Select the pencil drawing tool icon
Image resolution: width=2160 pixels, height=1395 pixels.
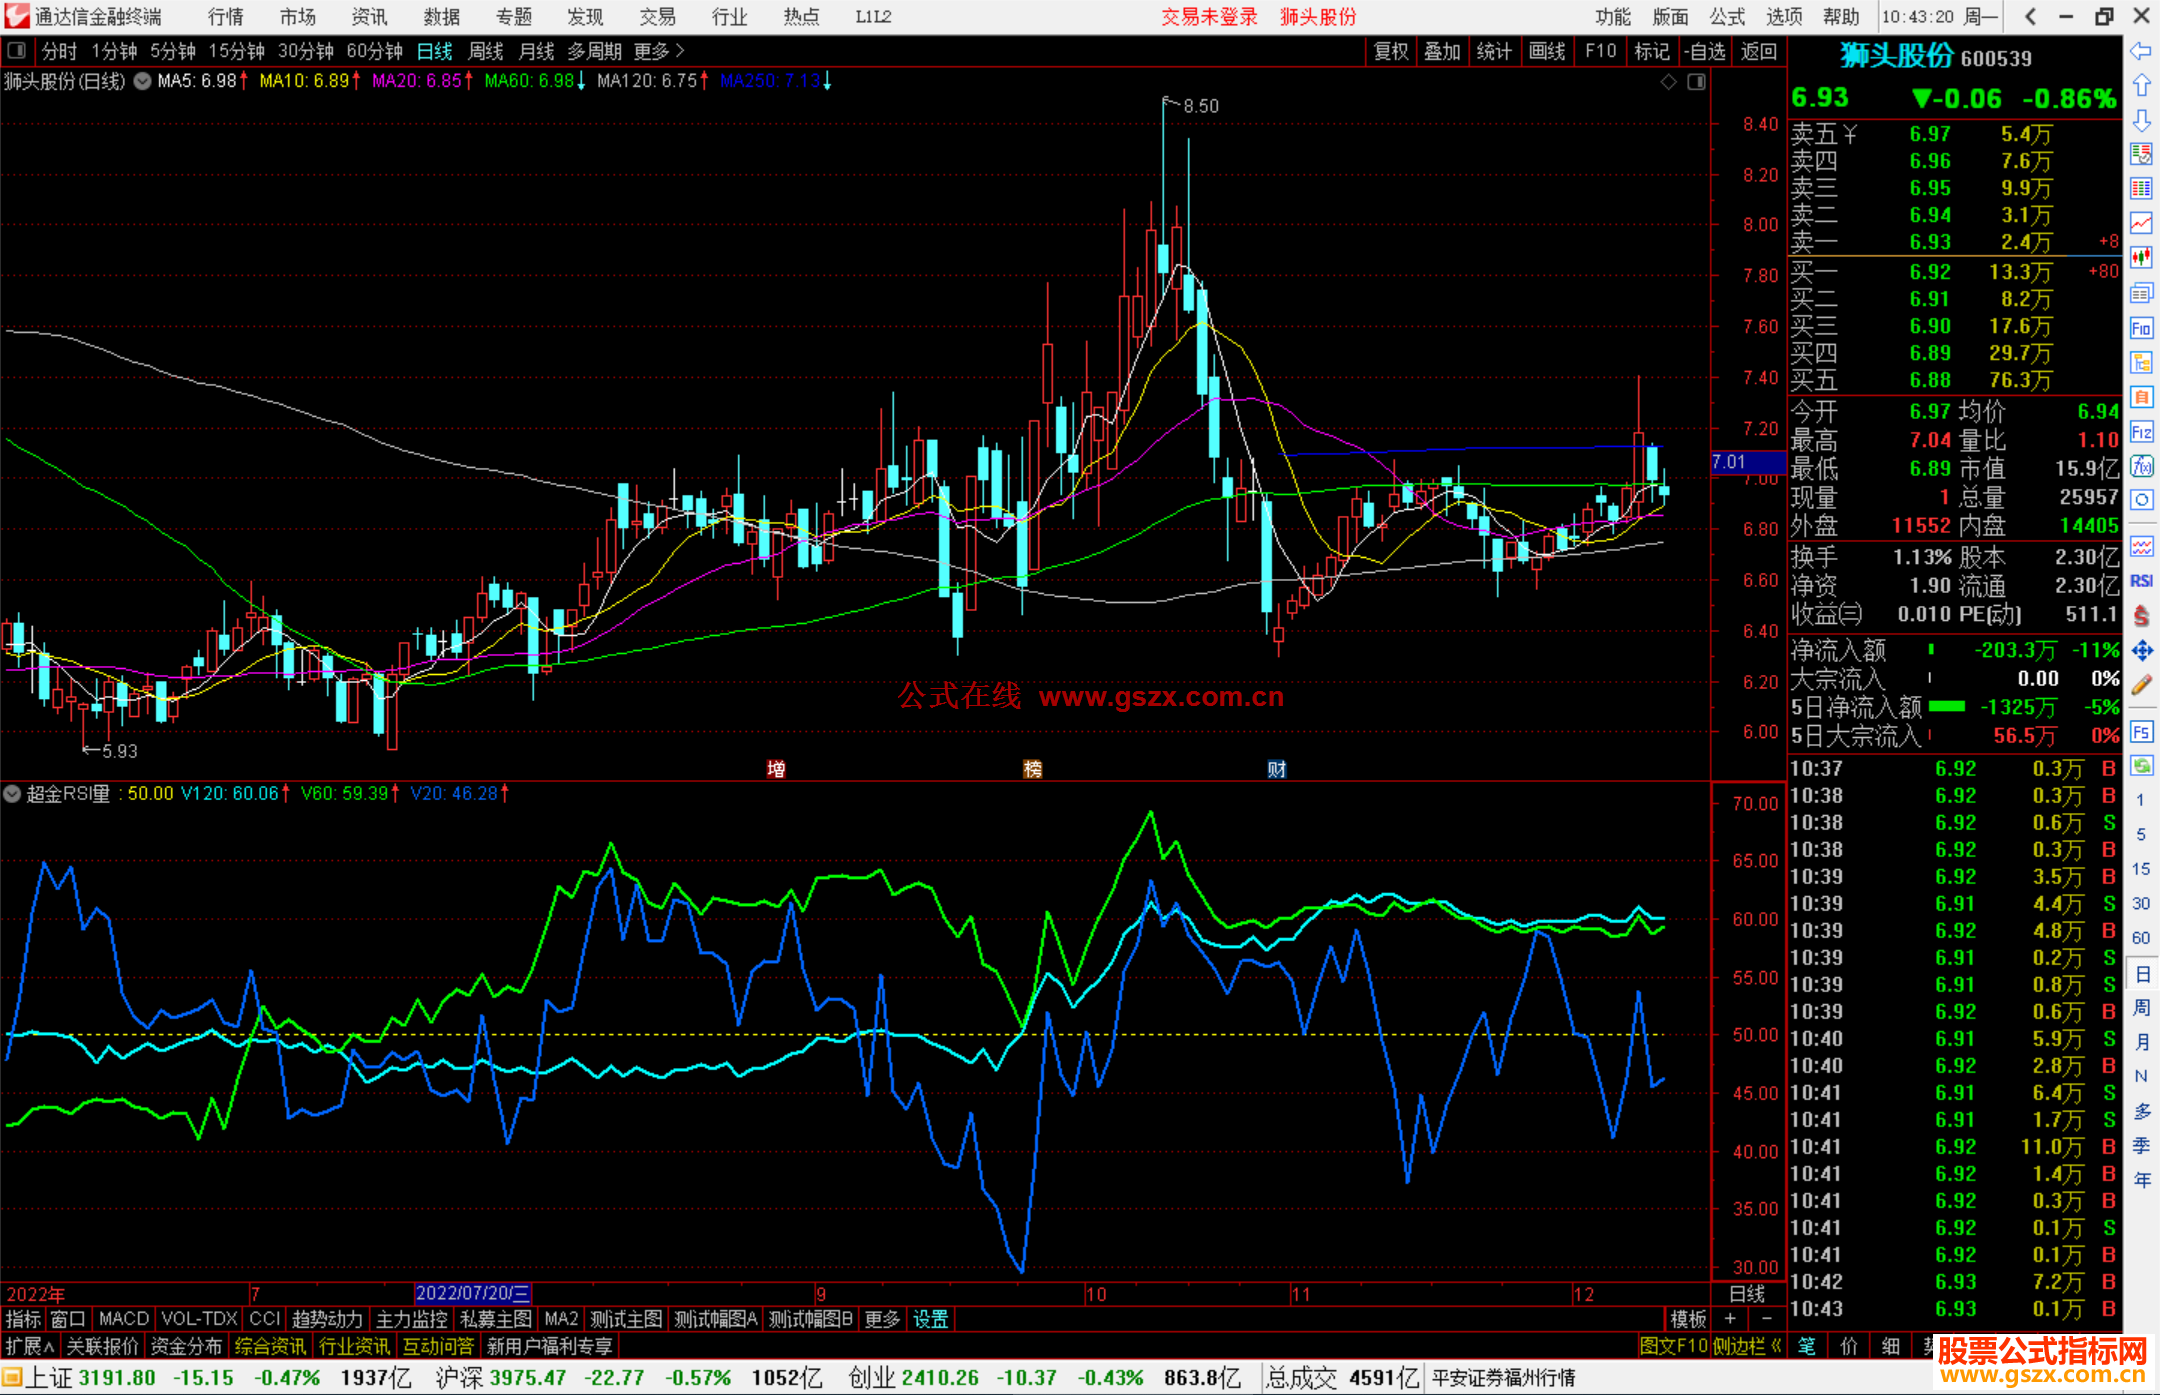tap(2141, 686)
